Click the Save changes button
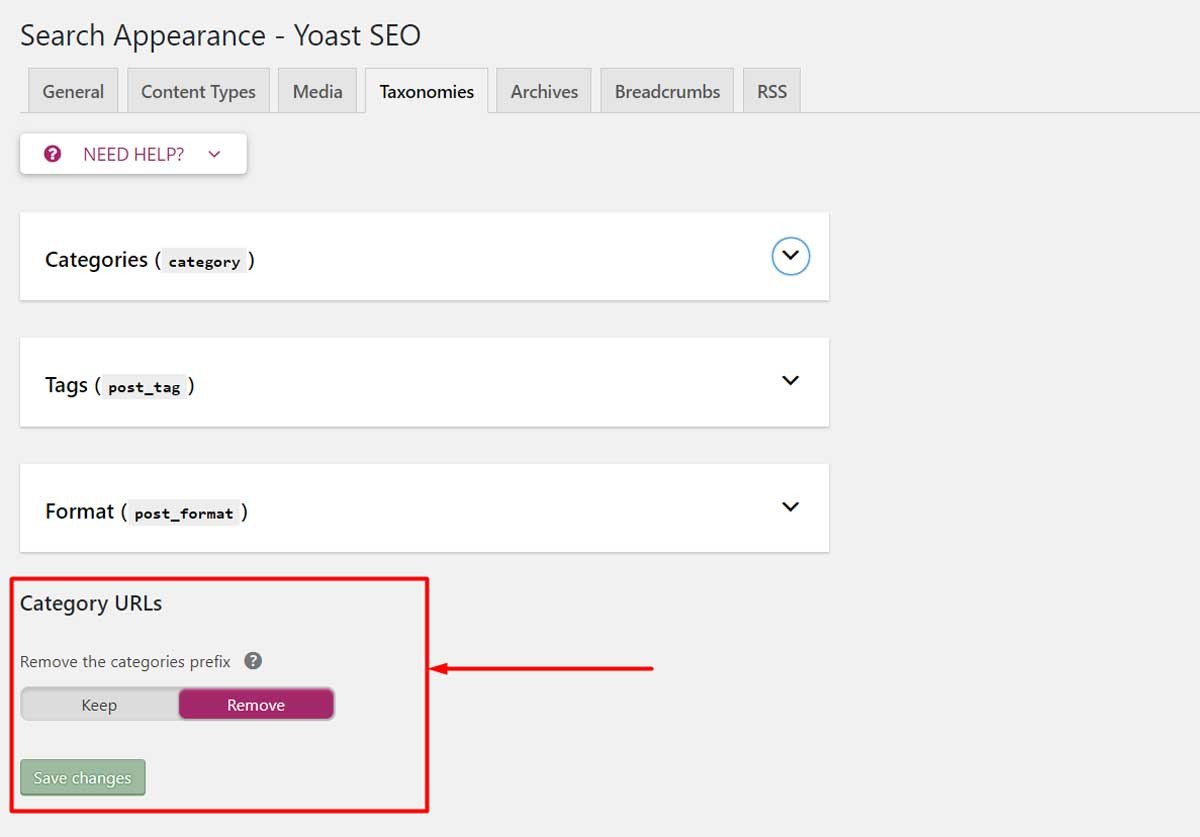Screen dimensions: 1200x837 [x=83, y=778]
